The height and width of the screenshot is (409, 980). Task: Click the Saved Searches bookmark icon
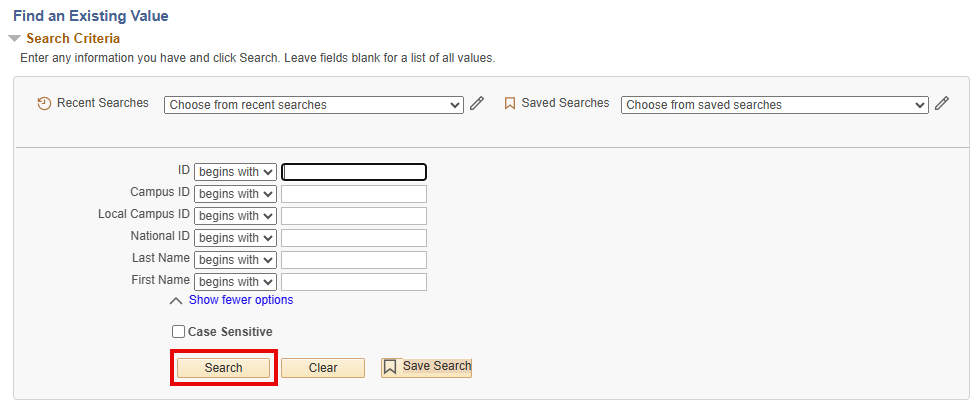tap(509, 104)
